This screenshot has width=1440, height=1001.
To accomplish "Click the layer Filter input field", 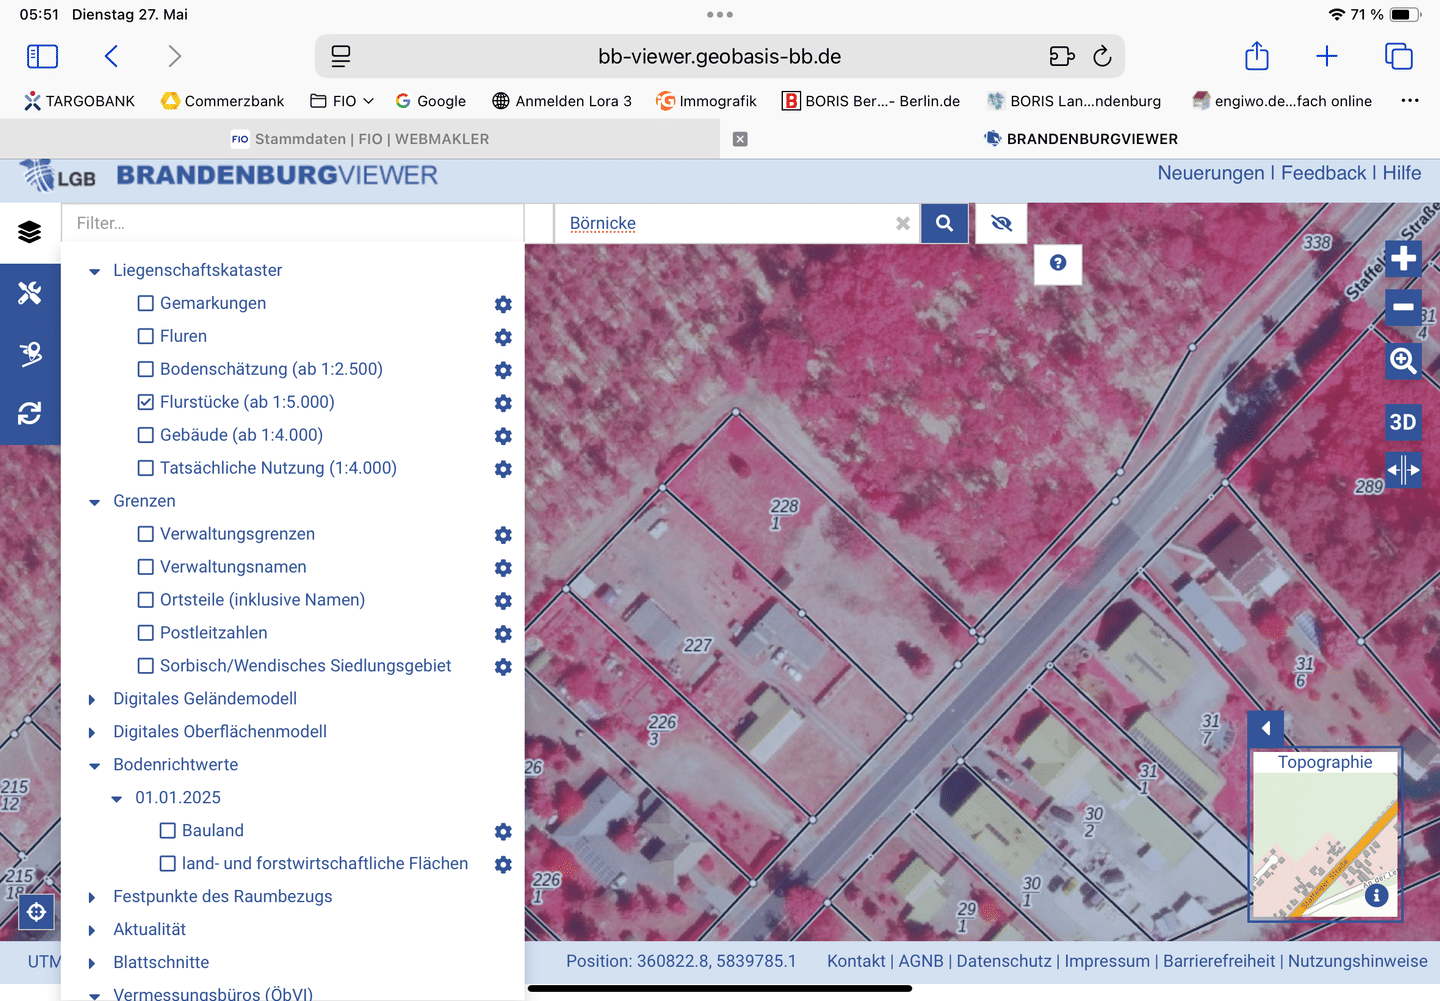I will tap(293, 223).
